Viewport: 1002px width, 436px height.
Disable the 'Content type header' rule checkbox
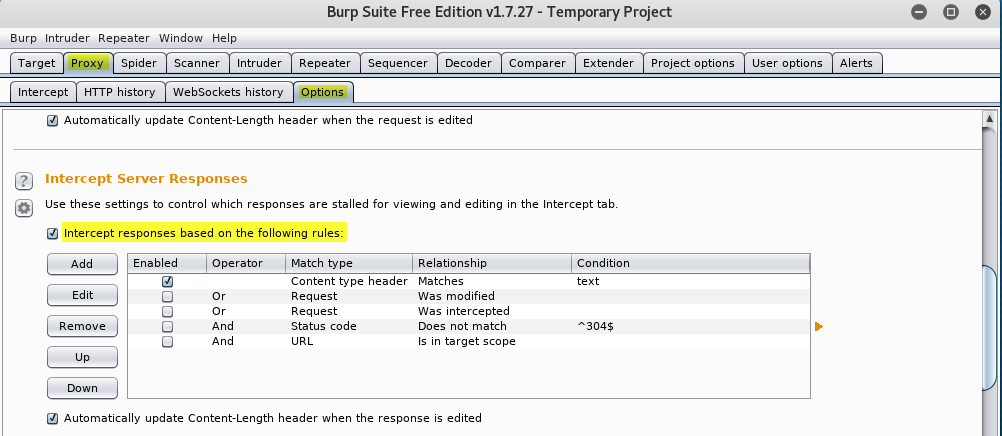(x=167, y=282)
